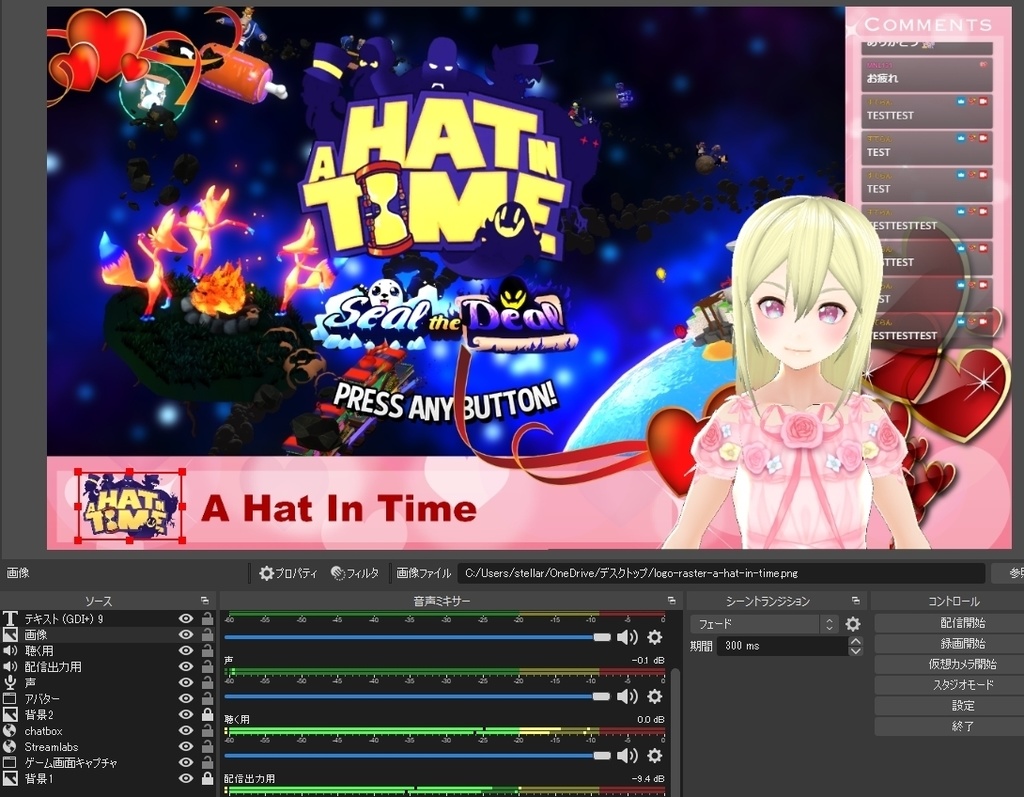Image resolution: width=1024 pixels, height=797 pixels.
Task: Click the 期間 label
Action: click(x=701, y=645)
